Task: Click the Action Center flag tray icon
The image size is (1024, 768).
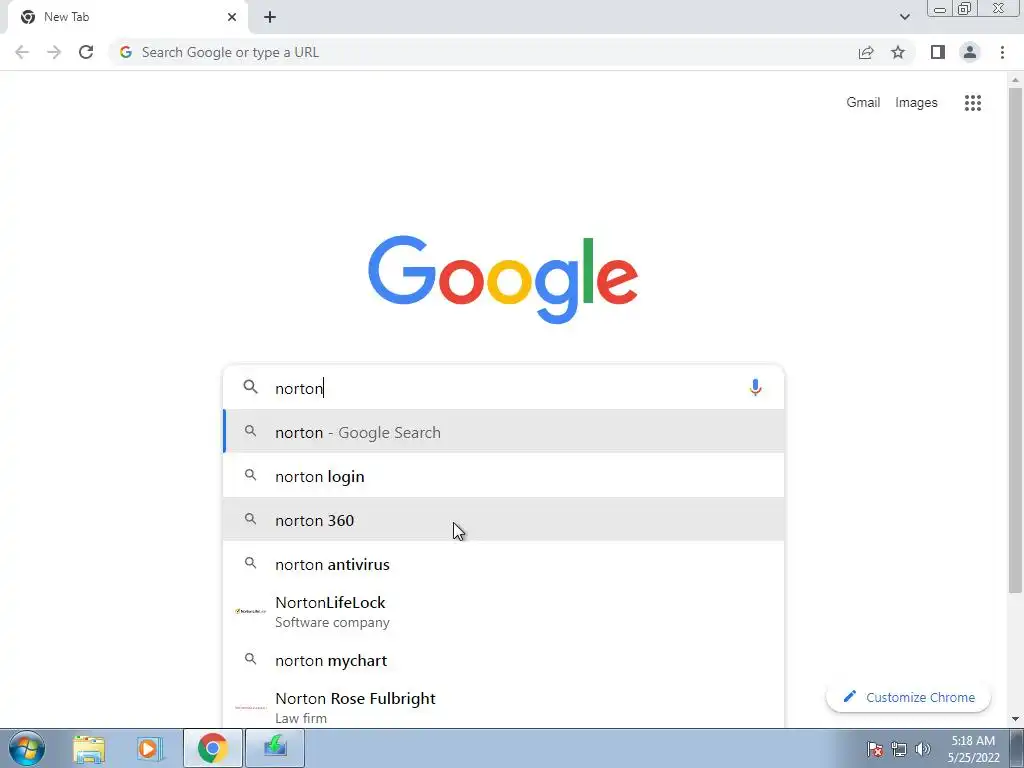Action: point(875,748)
